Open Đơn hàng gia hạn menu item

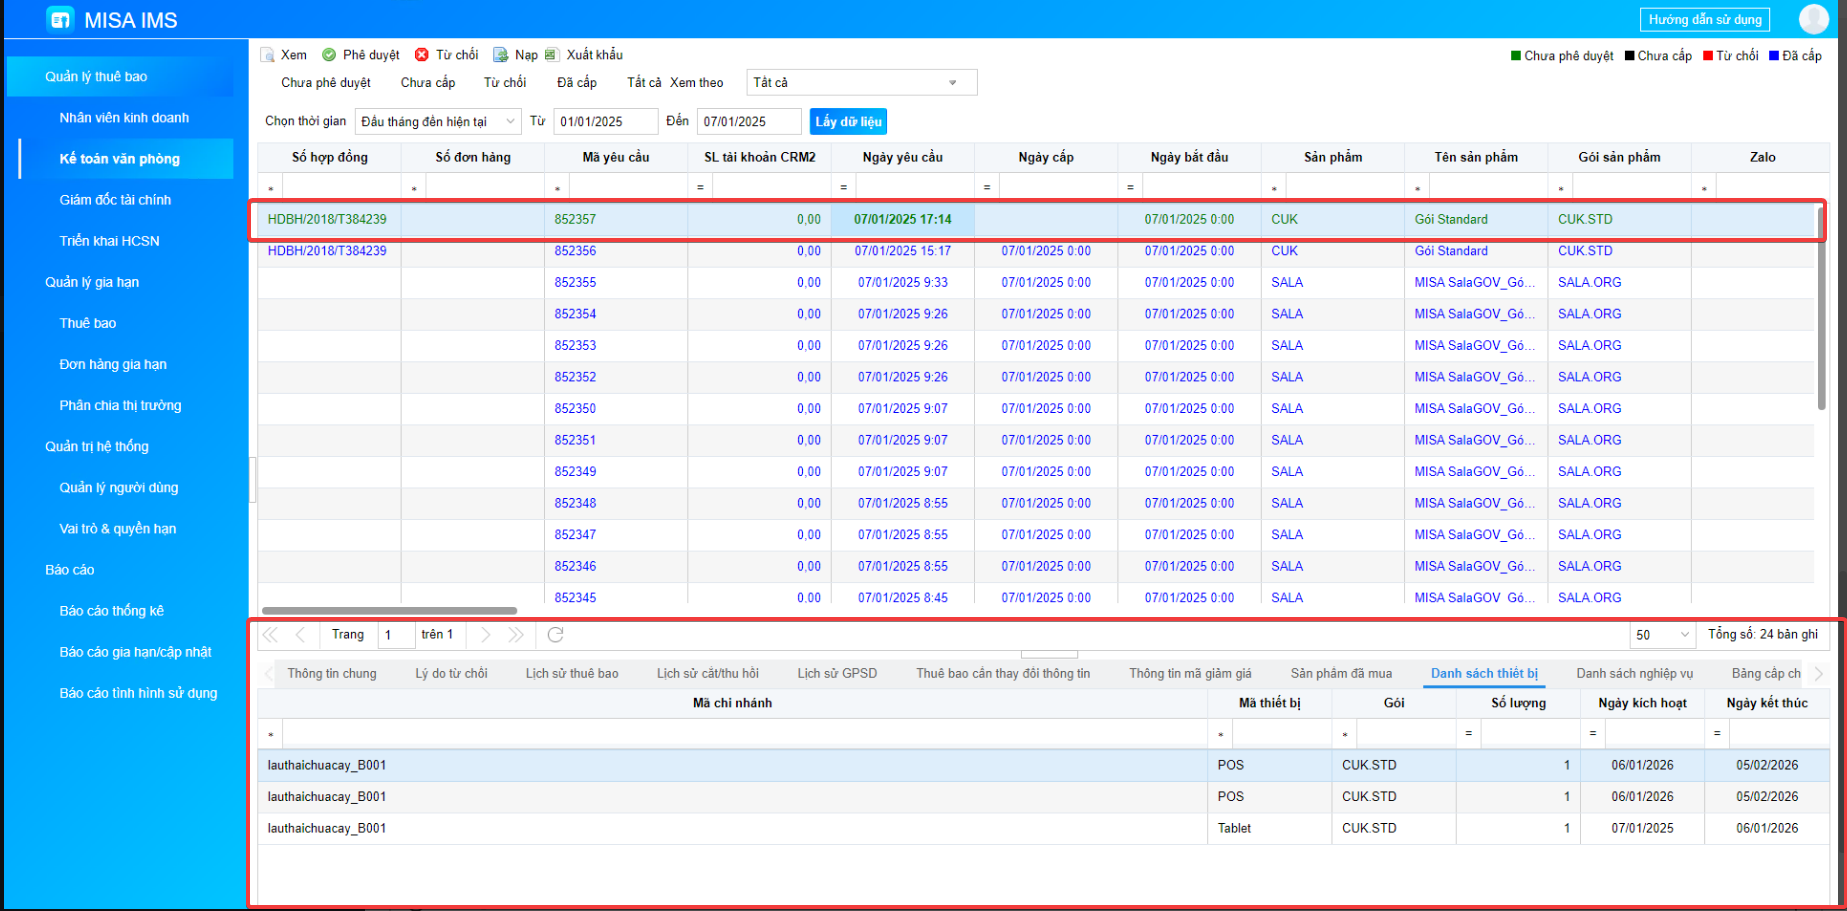point(113,364)
